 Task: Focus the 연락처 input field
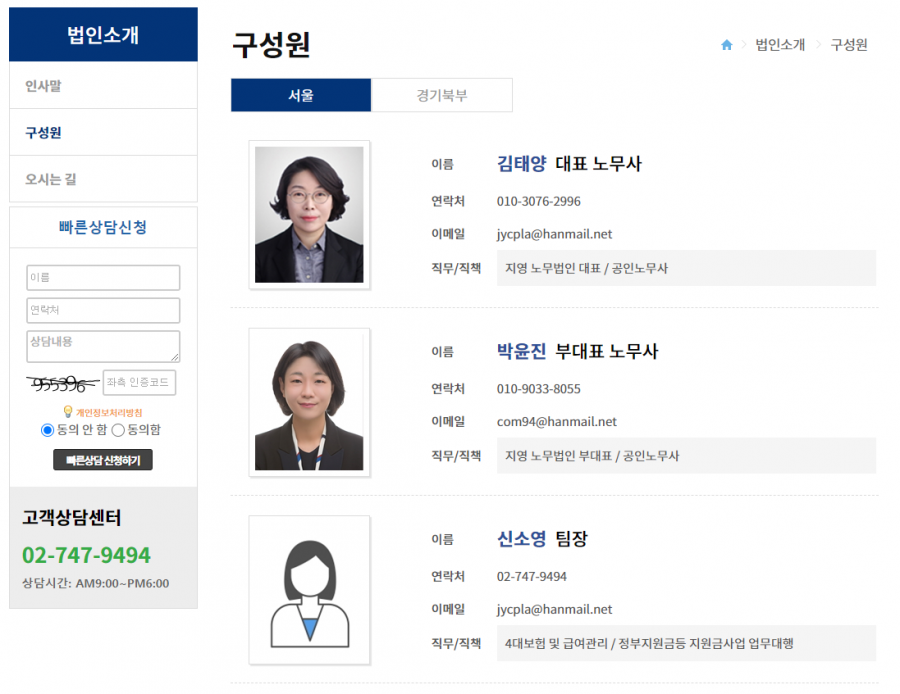point(103,310)
